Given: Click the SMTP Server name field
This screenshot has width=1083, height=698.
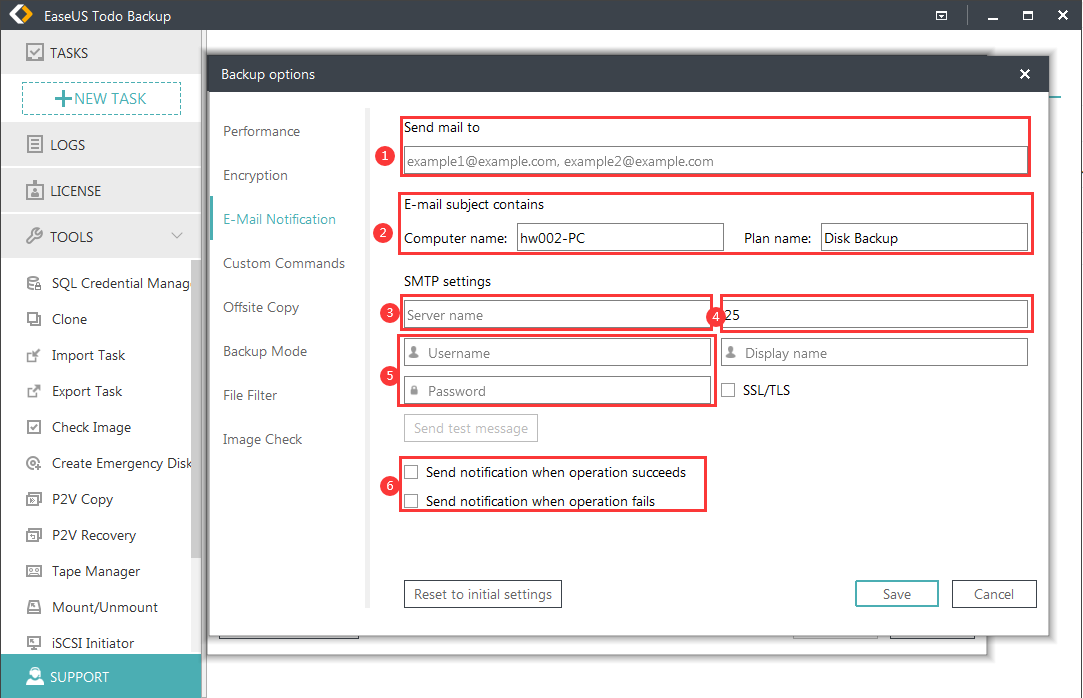Looking at the screenshot, I should point(557,315).
